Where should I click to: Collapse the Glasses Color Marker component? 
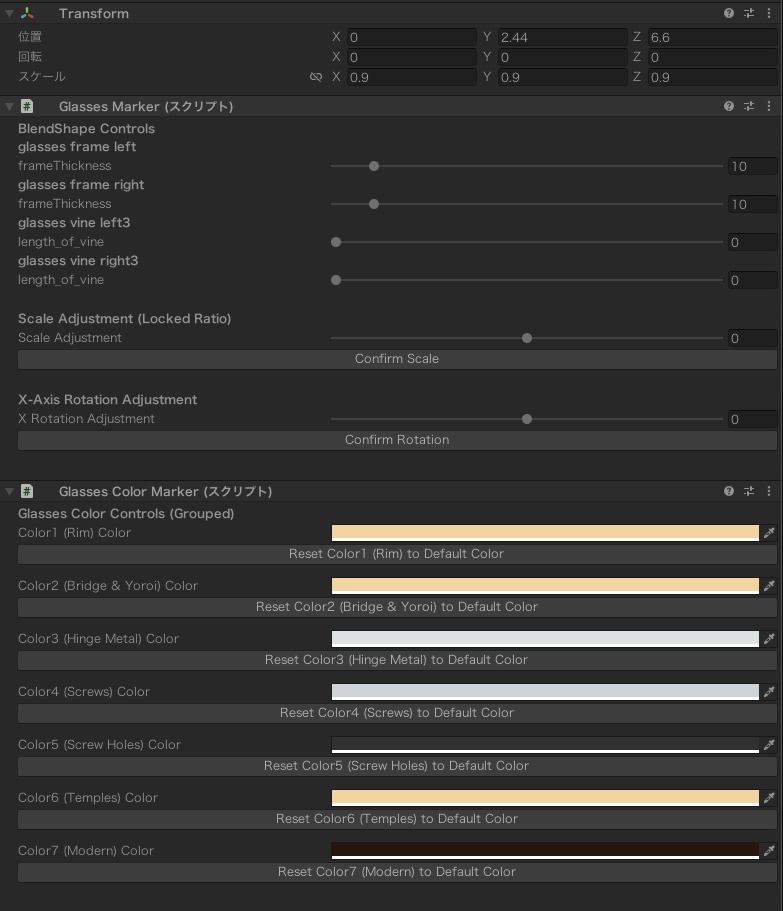pos(10,491)
